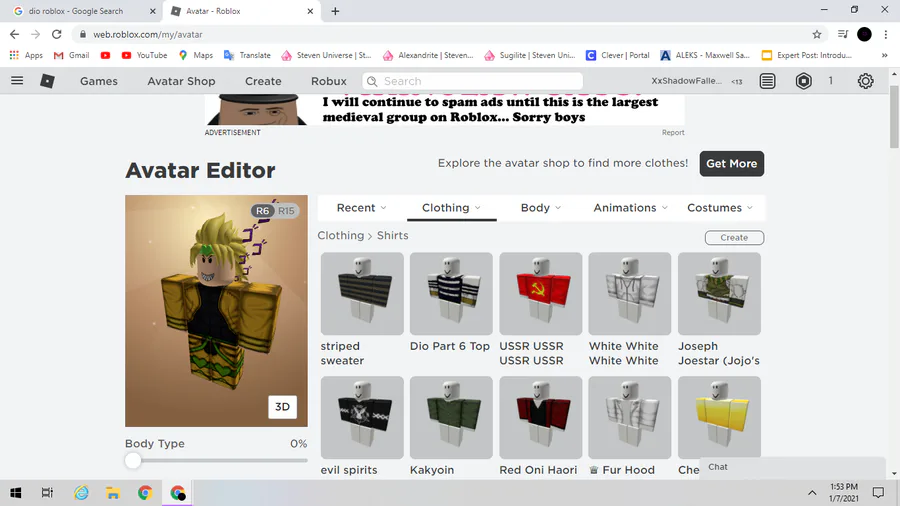Open the Roblox settings gear icon
The height and width of the screenshot is (506, 900).
(866, 81)
